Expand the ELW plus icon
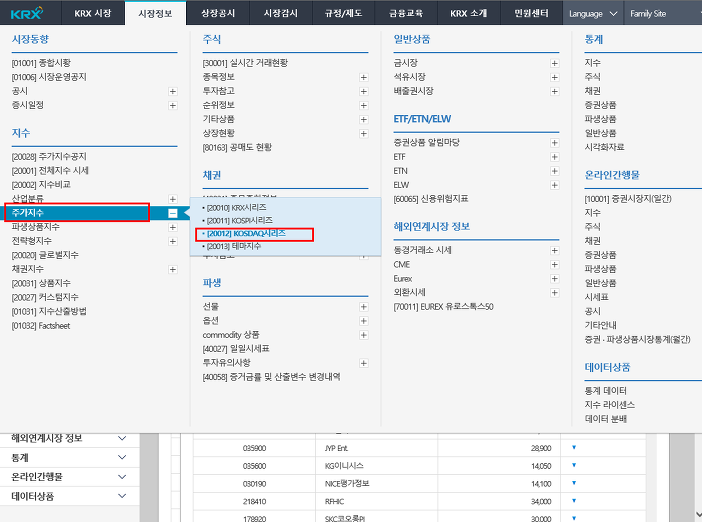Image resolution: width=702 pixels, height=522 pixels. click(554, 185)
